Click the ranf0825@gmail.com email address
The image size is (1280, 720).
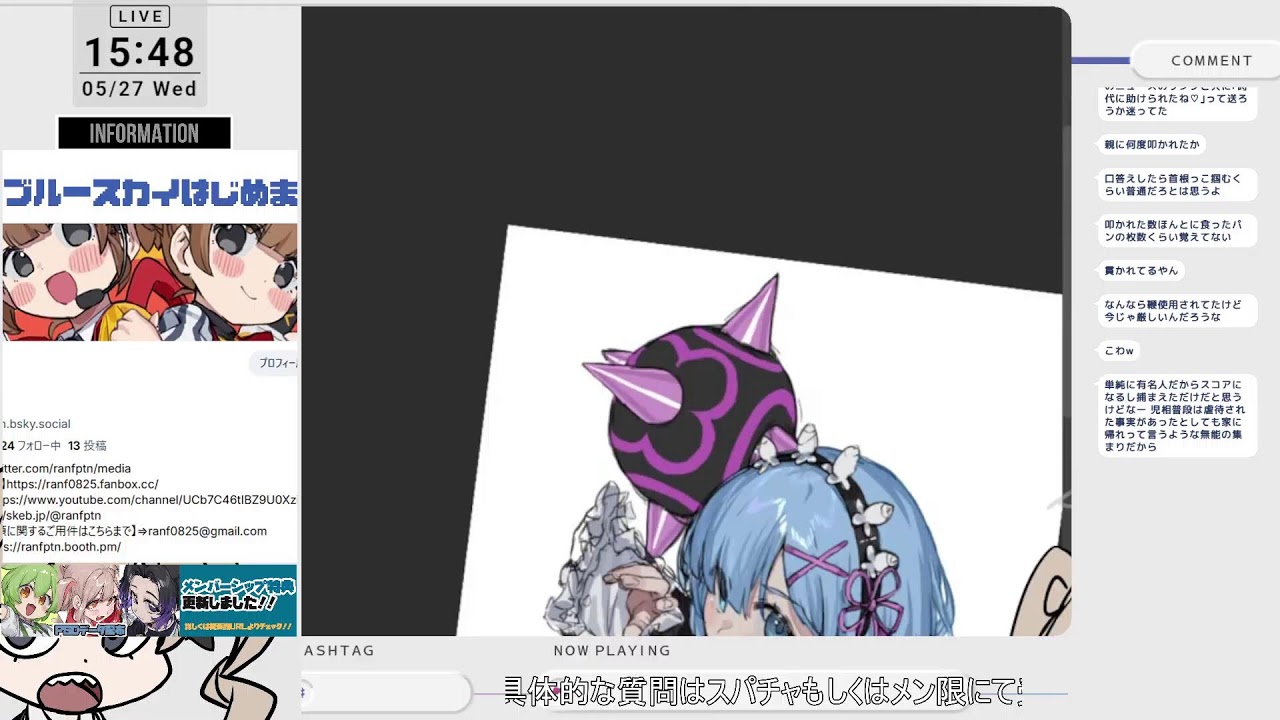208,531
